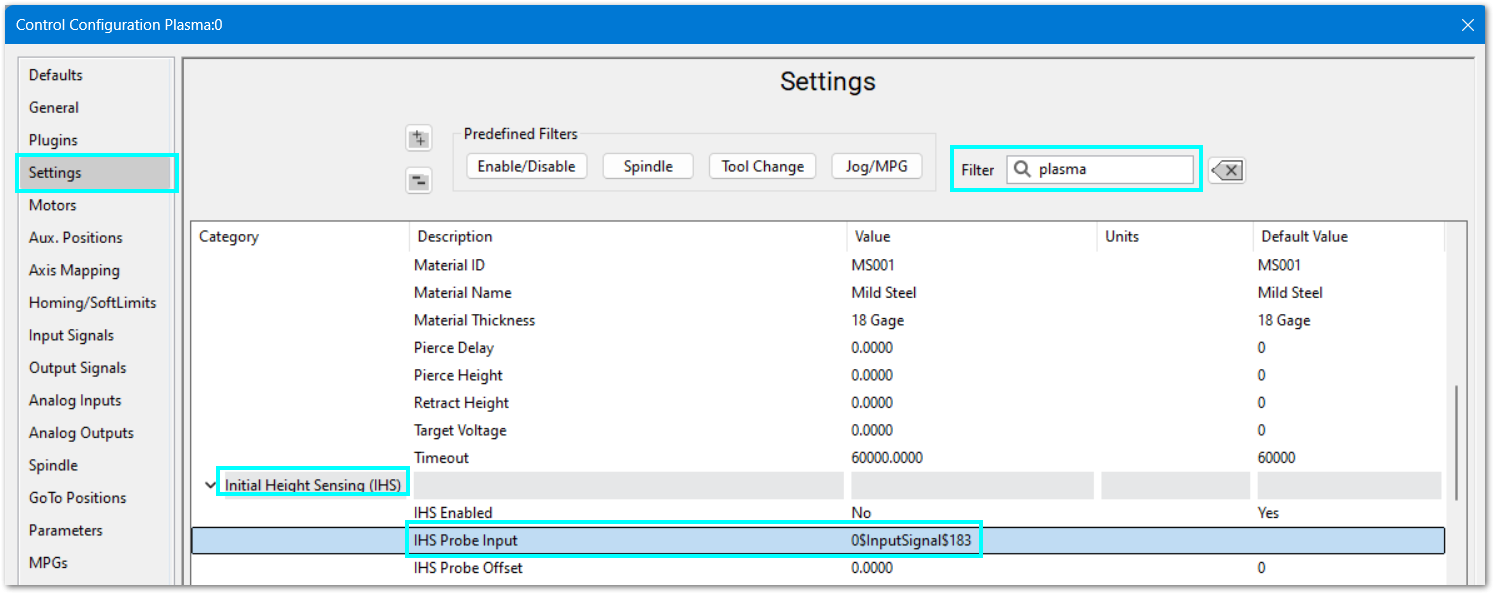Screen dimensions: 1494x594
Task: Open the Plugins page in the sidebar
Action: tap(53, 140)
